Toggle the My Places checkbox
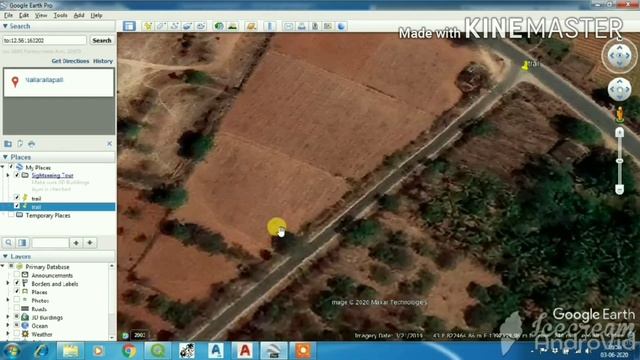The height and width of the screenshot is (360, 640). (11, 167)
